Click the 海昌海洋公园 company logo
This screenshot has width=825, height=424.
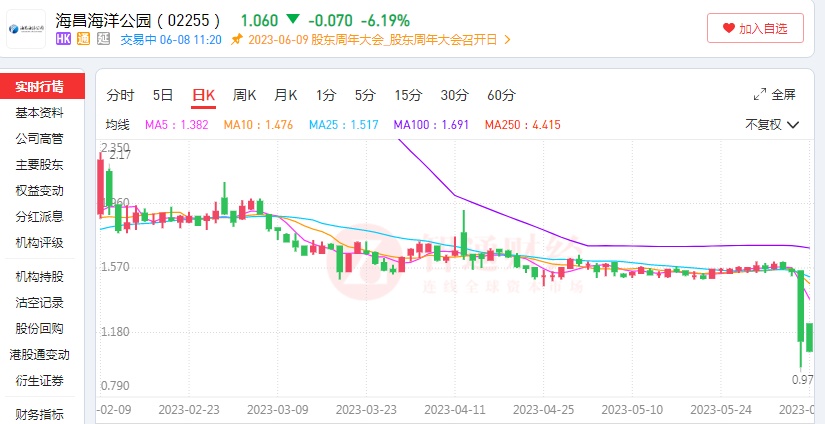(26, 29)
